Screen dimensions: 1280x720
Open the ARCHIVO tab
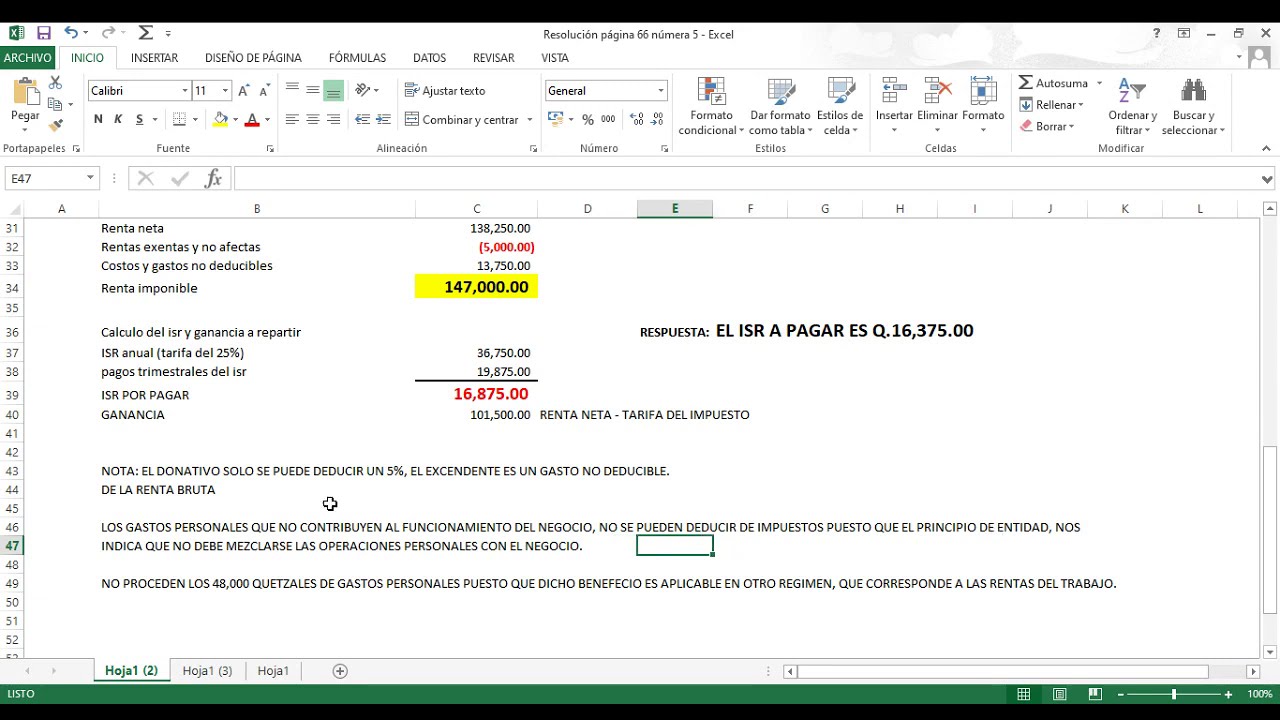[27, 58]
